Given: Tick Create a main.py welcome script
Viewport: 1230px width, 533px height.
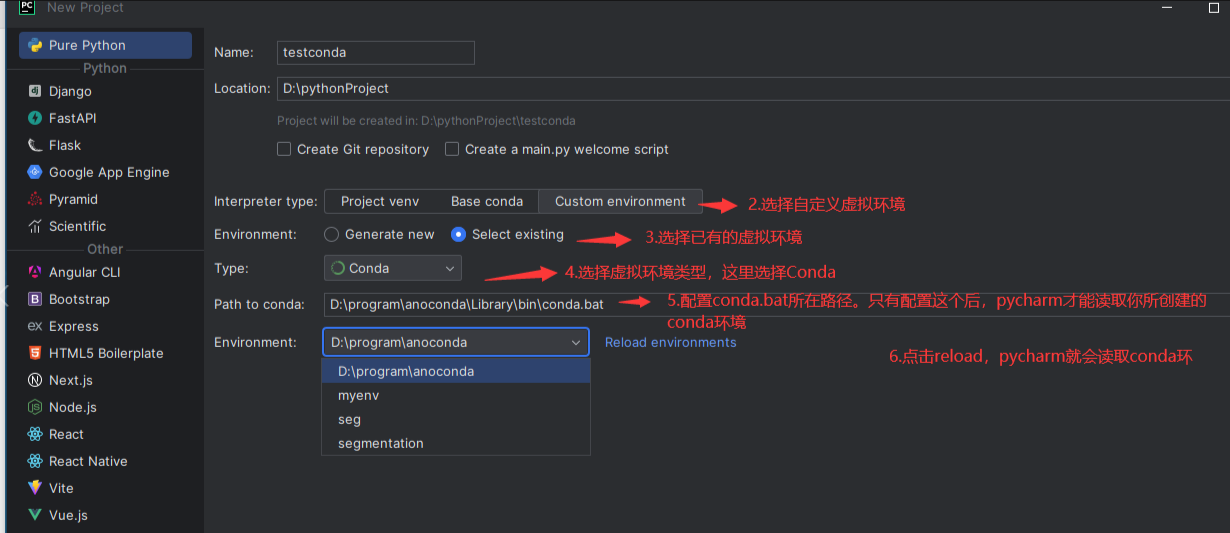Looking at the screenshot, I should coord(452,149).
